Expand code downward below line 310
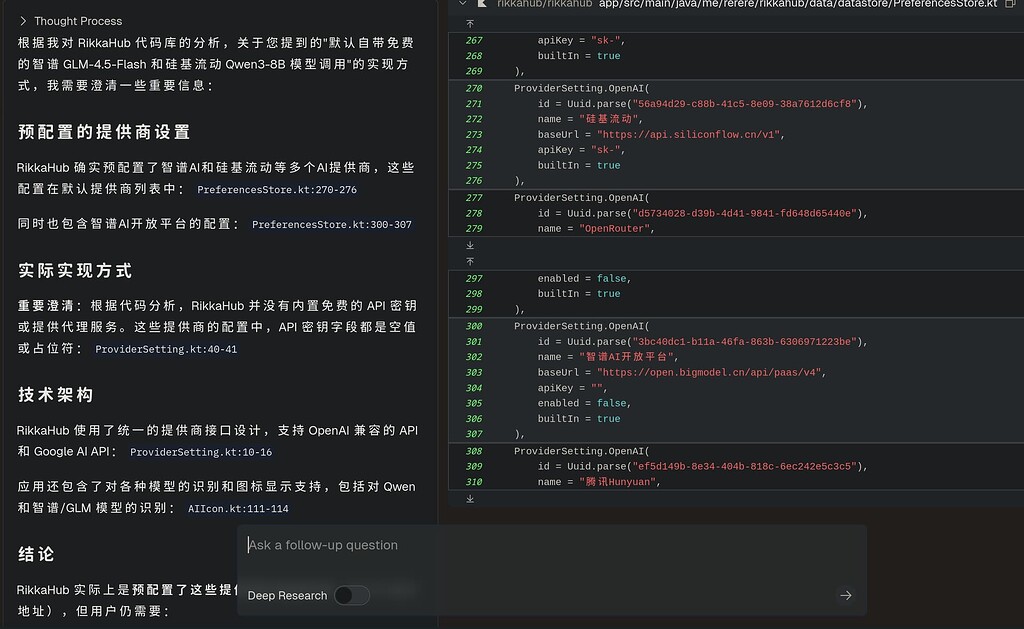The image size is (1024, 629). 470,499
